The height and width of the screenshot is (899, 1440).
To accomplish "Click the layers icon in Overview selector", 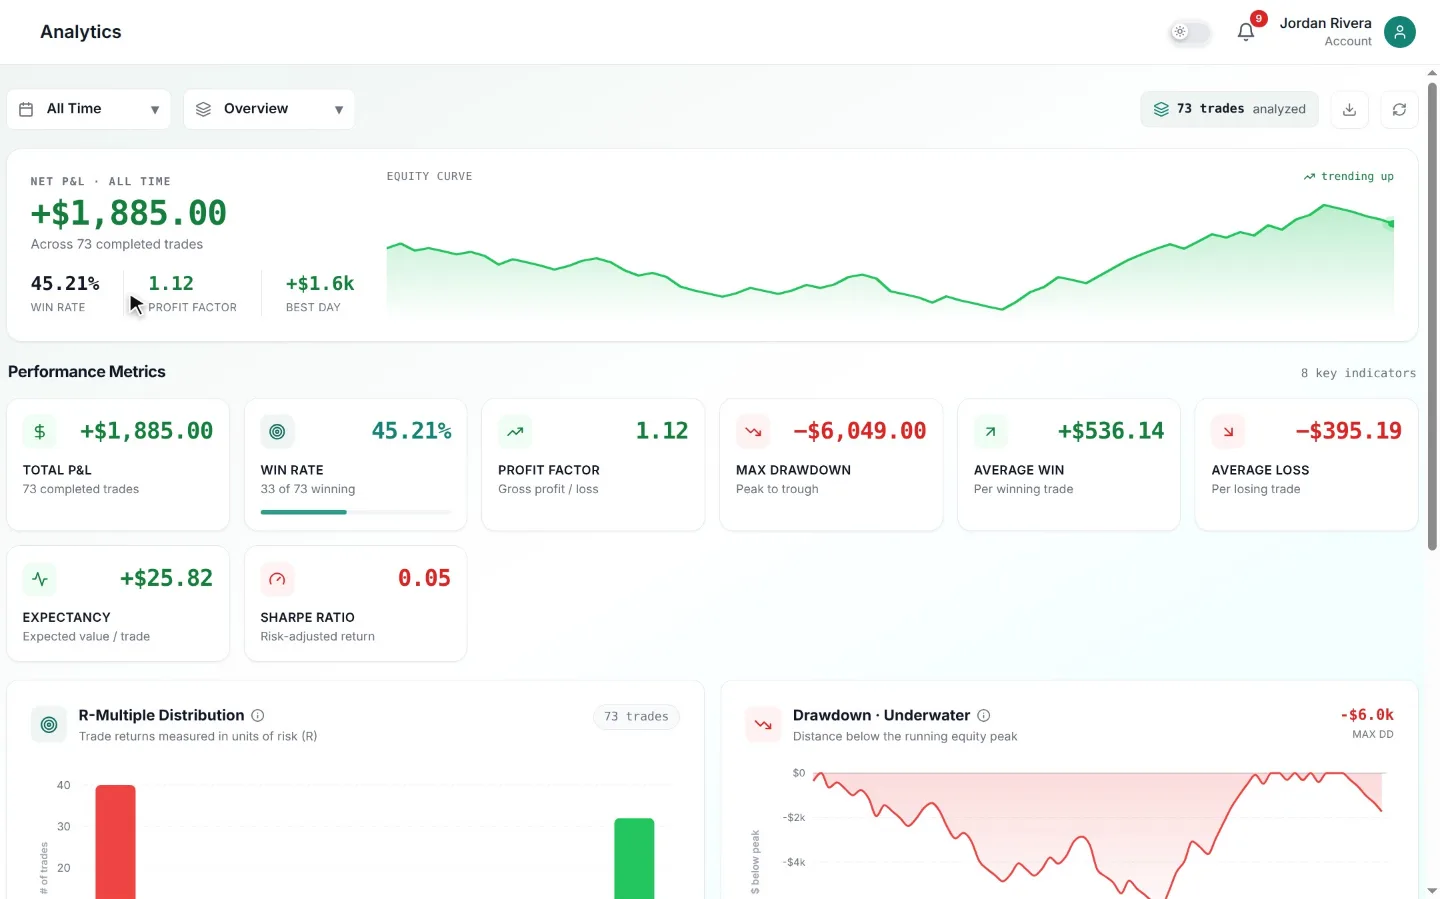I will tap(203, 109).
